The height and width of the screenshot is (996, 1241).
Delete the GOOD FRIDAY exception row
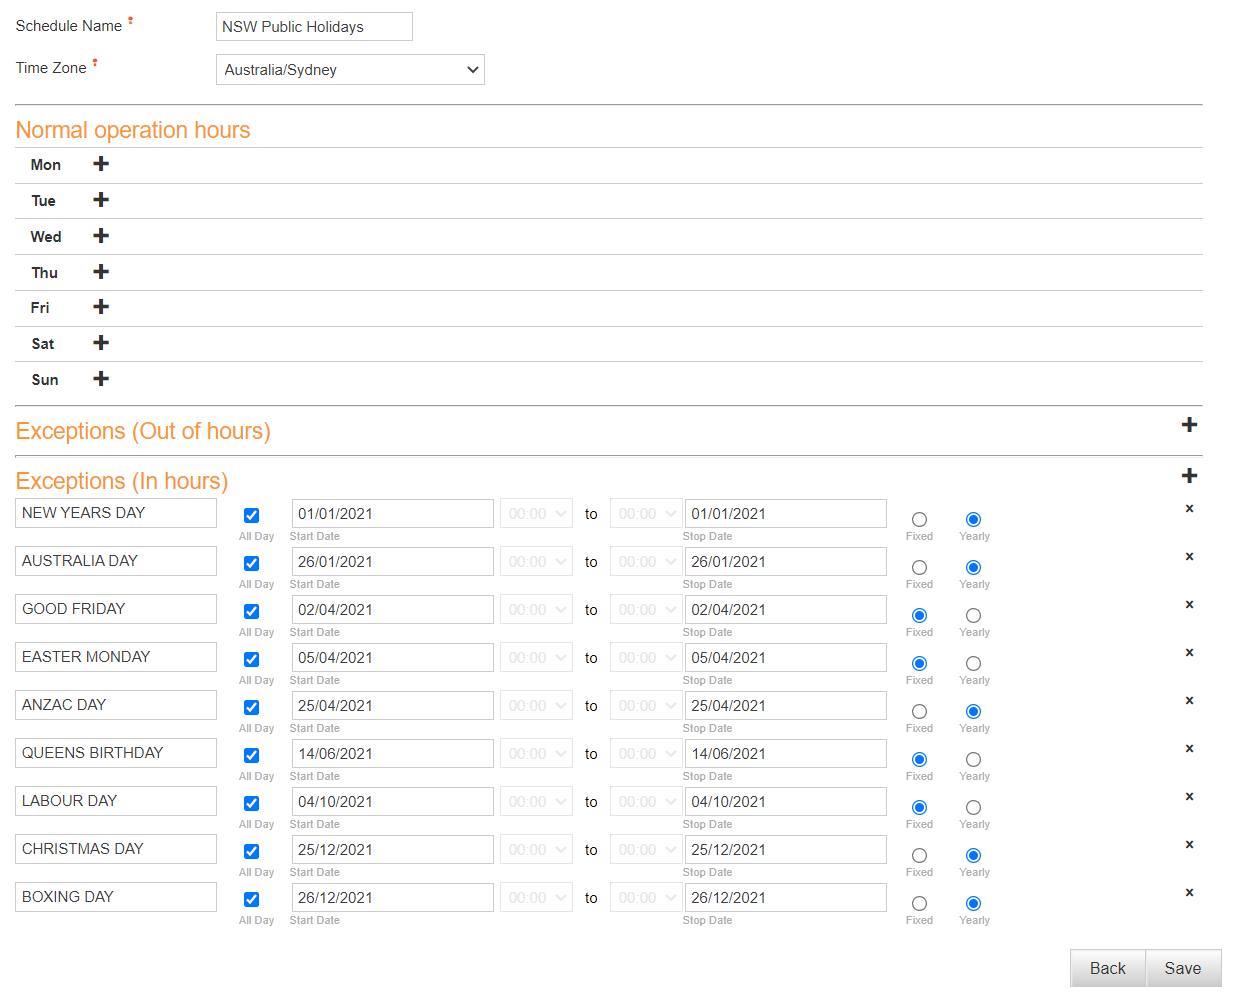click(x=1189, y=605)
